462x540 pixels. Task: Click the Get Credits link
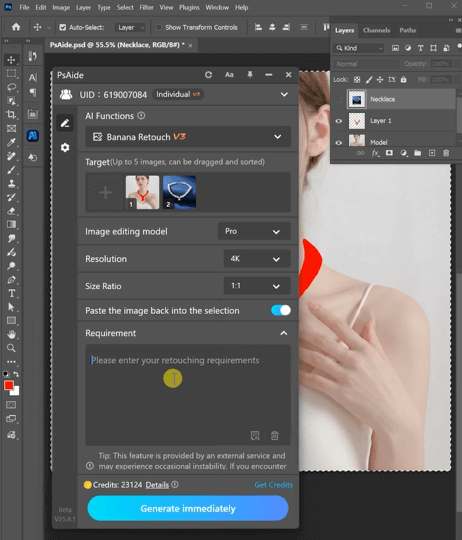point(274,485)
